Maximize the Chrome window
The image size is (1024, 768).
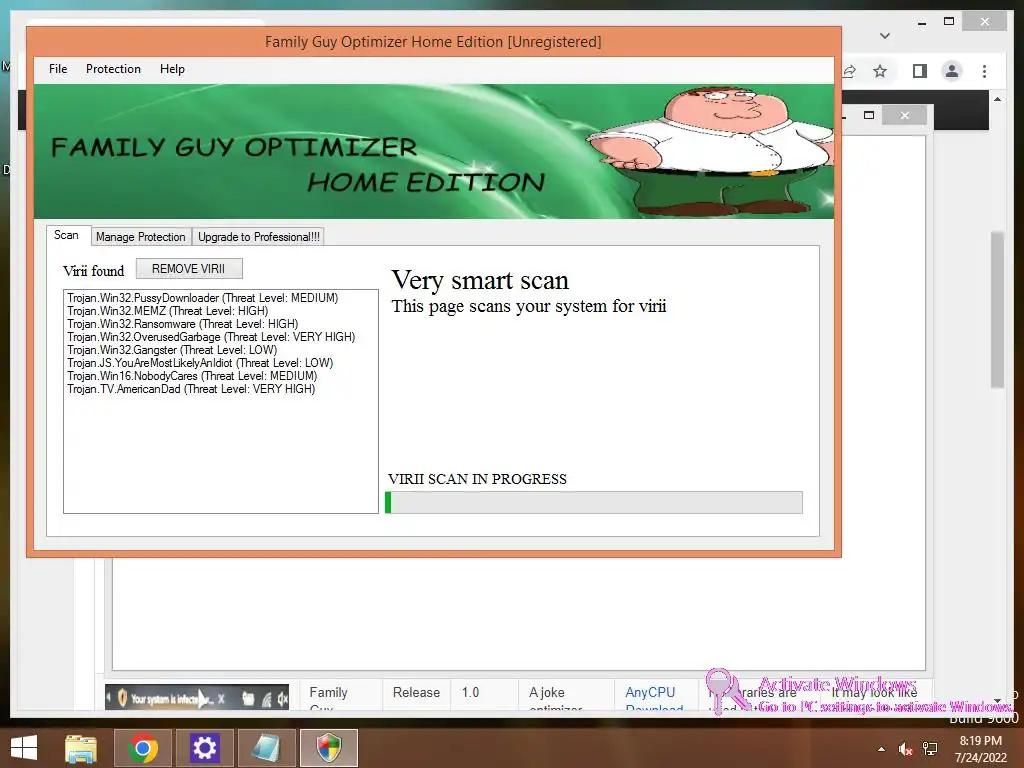coord(949,22)
